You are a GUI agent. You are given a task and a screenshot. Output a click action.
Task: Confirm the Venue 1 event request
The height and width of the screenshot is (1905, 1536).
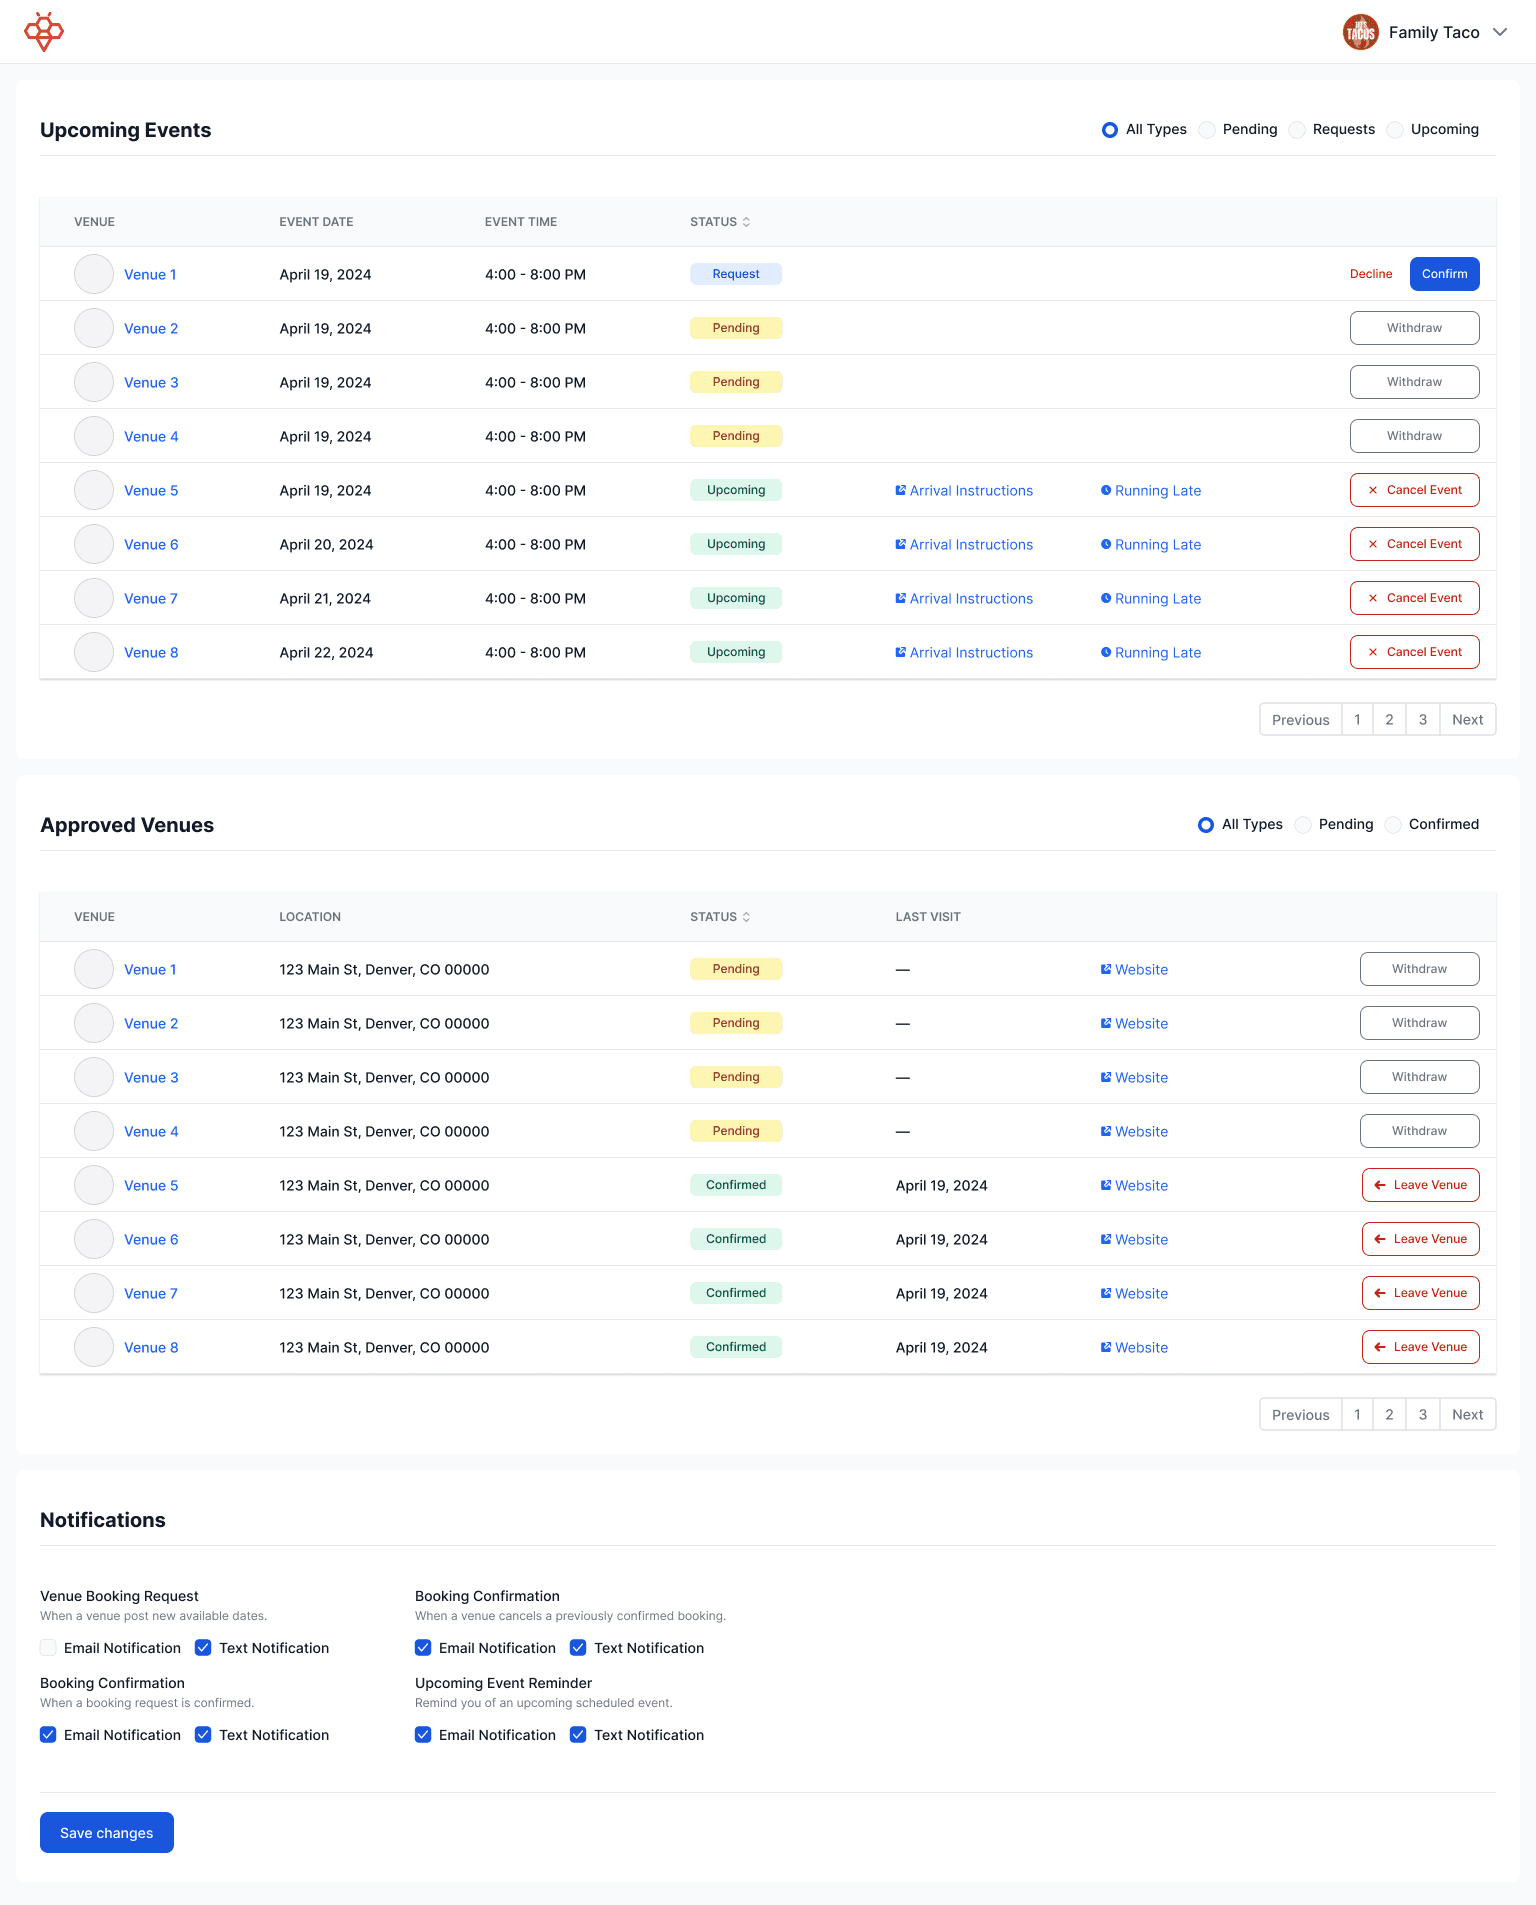pos(1445,274)
